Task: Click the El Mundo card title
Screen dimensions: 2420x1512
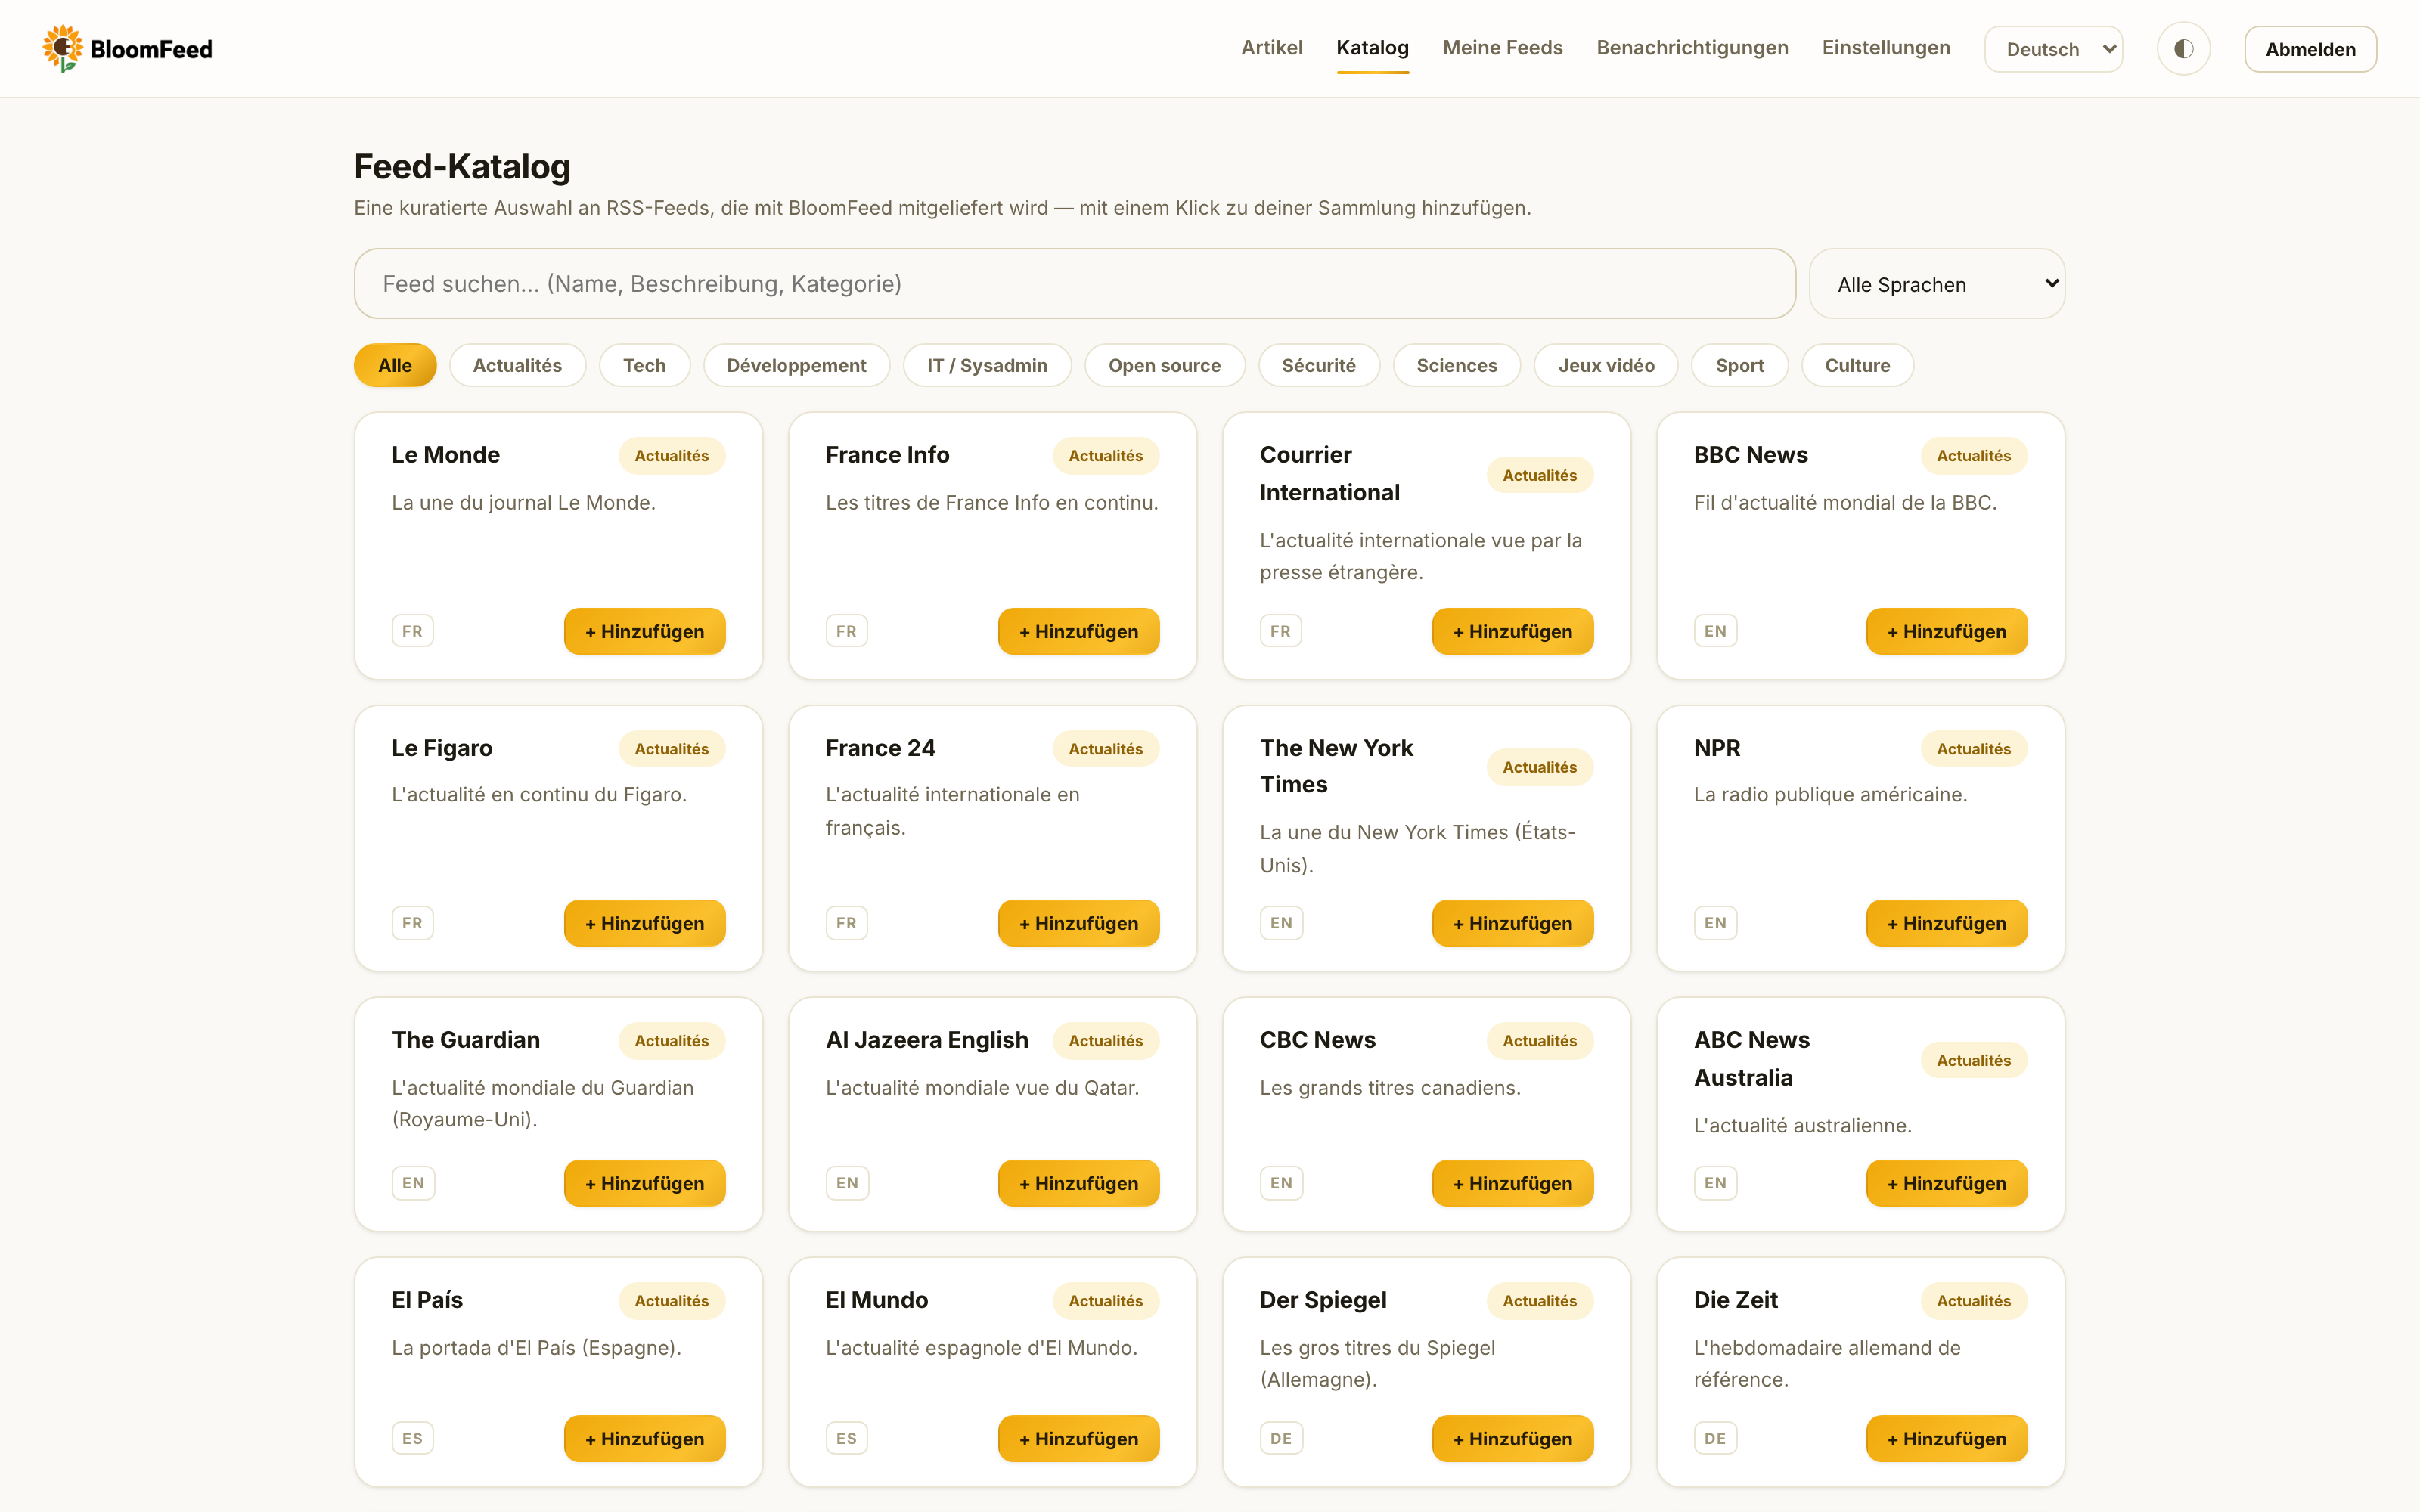Action: click(876, 1300)
